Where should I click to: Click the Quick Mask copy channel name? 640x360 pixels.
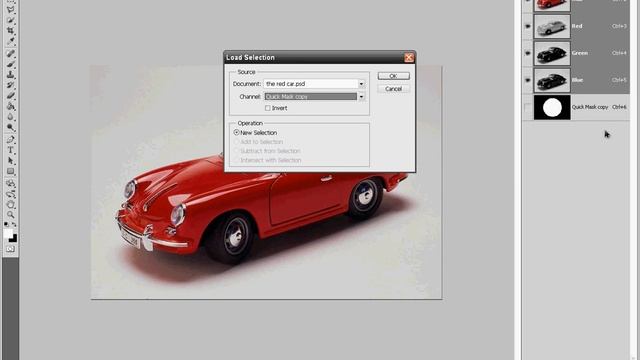coord(590,107)
